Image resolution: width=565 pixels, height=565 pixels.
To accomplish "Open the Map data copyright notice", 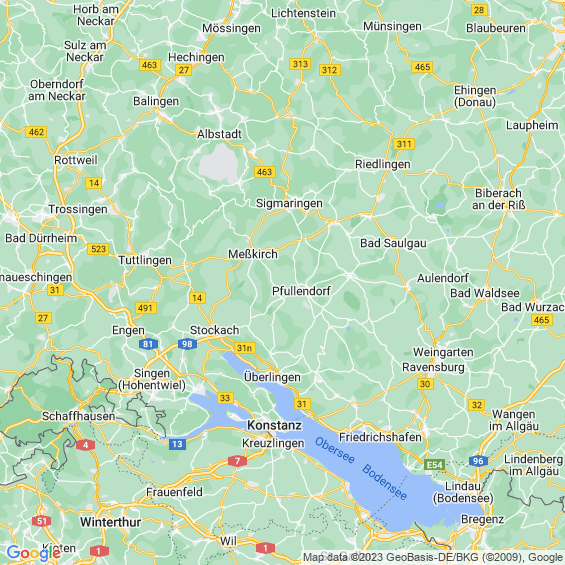I will 433,557.
